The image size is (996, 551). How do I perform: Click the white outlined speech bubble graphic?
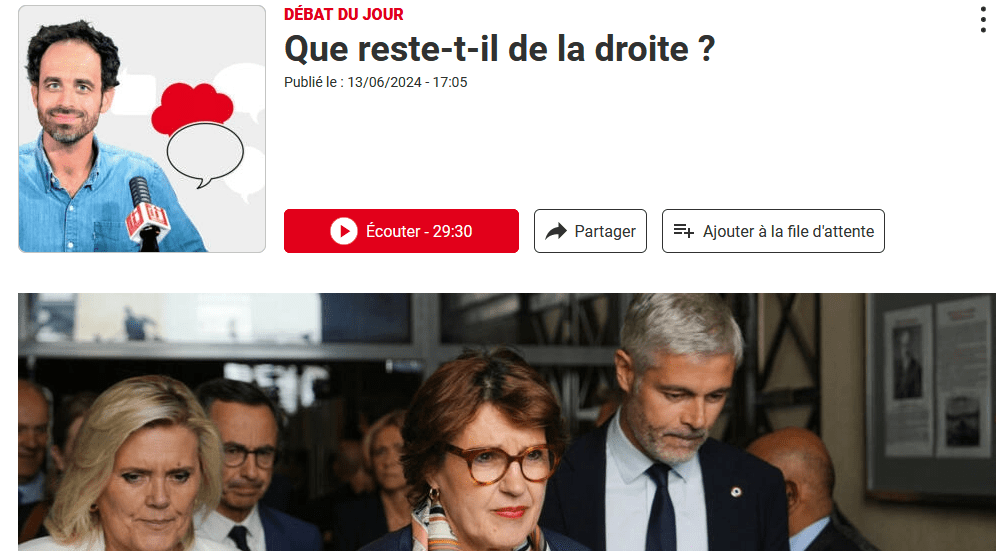[x=205, y=154]
